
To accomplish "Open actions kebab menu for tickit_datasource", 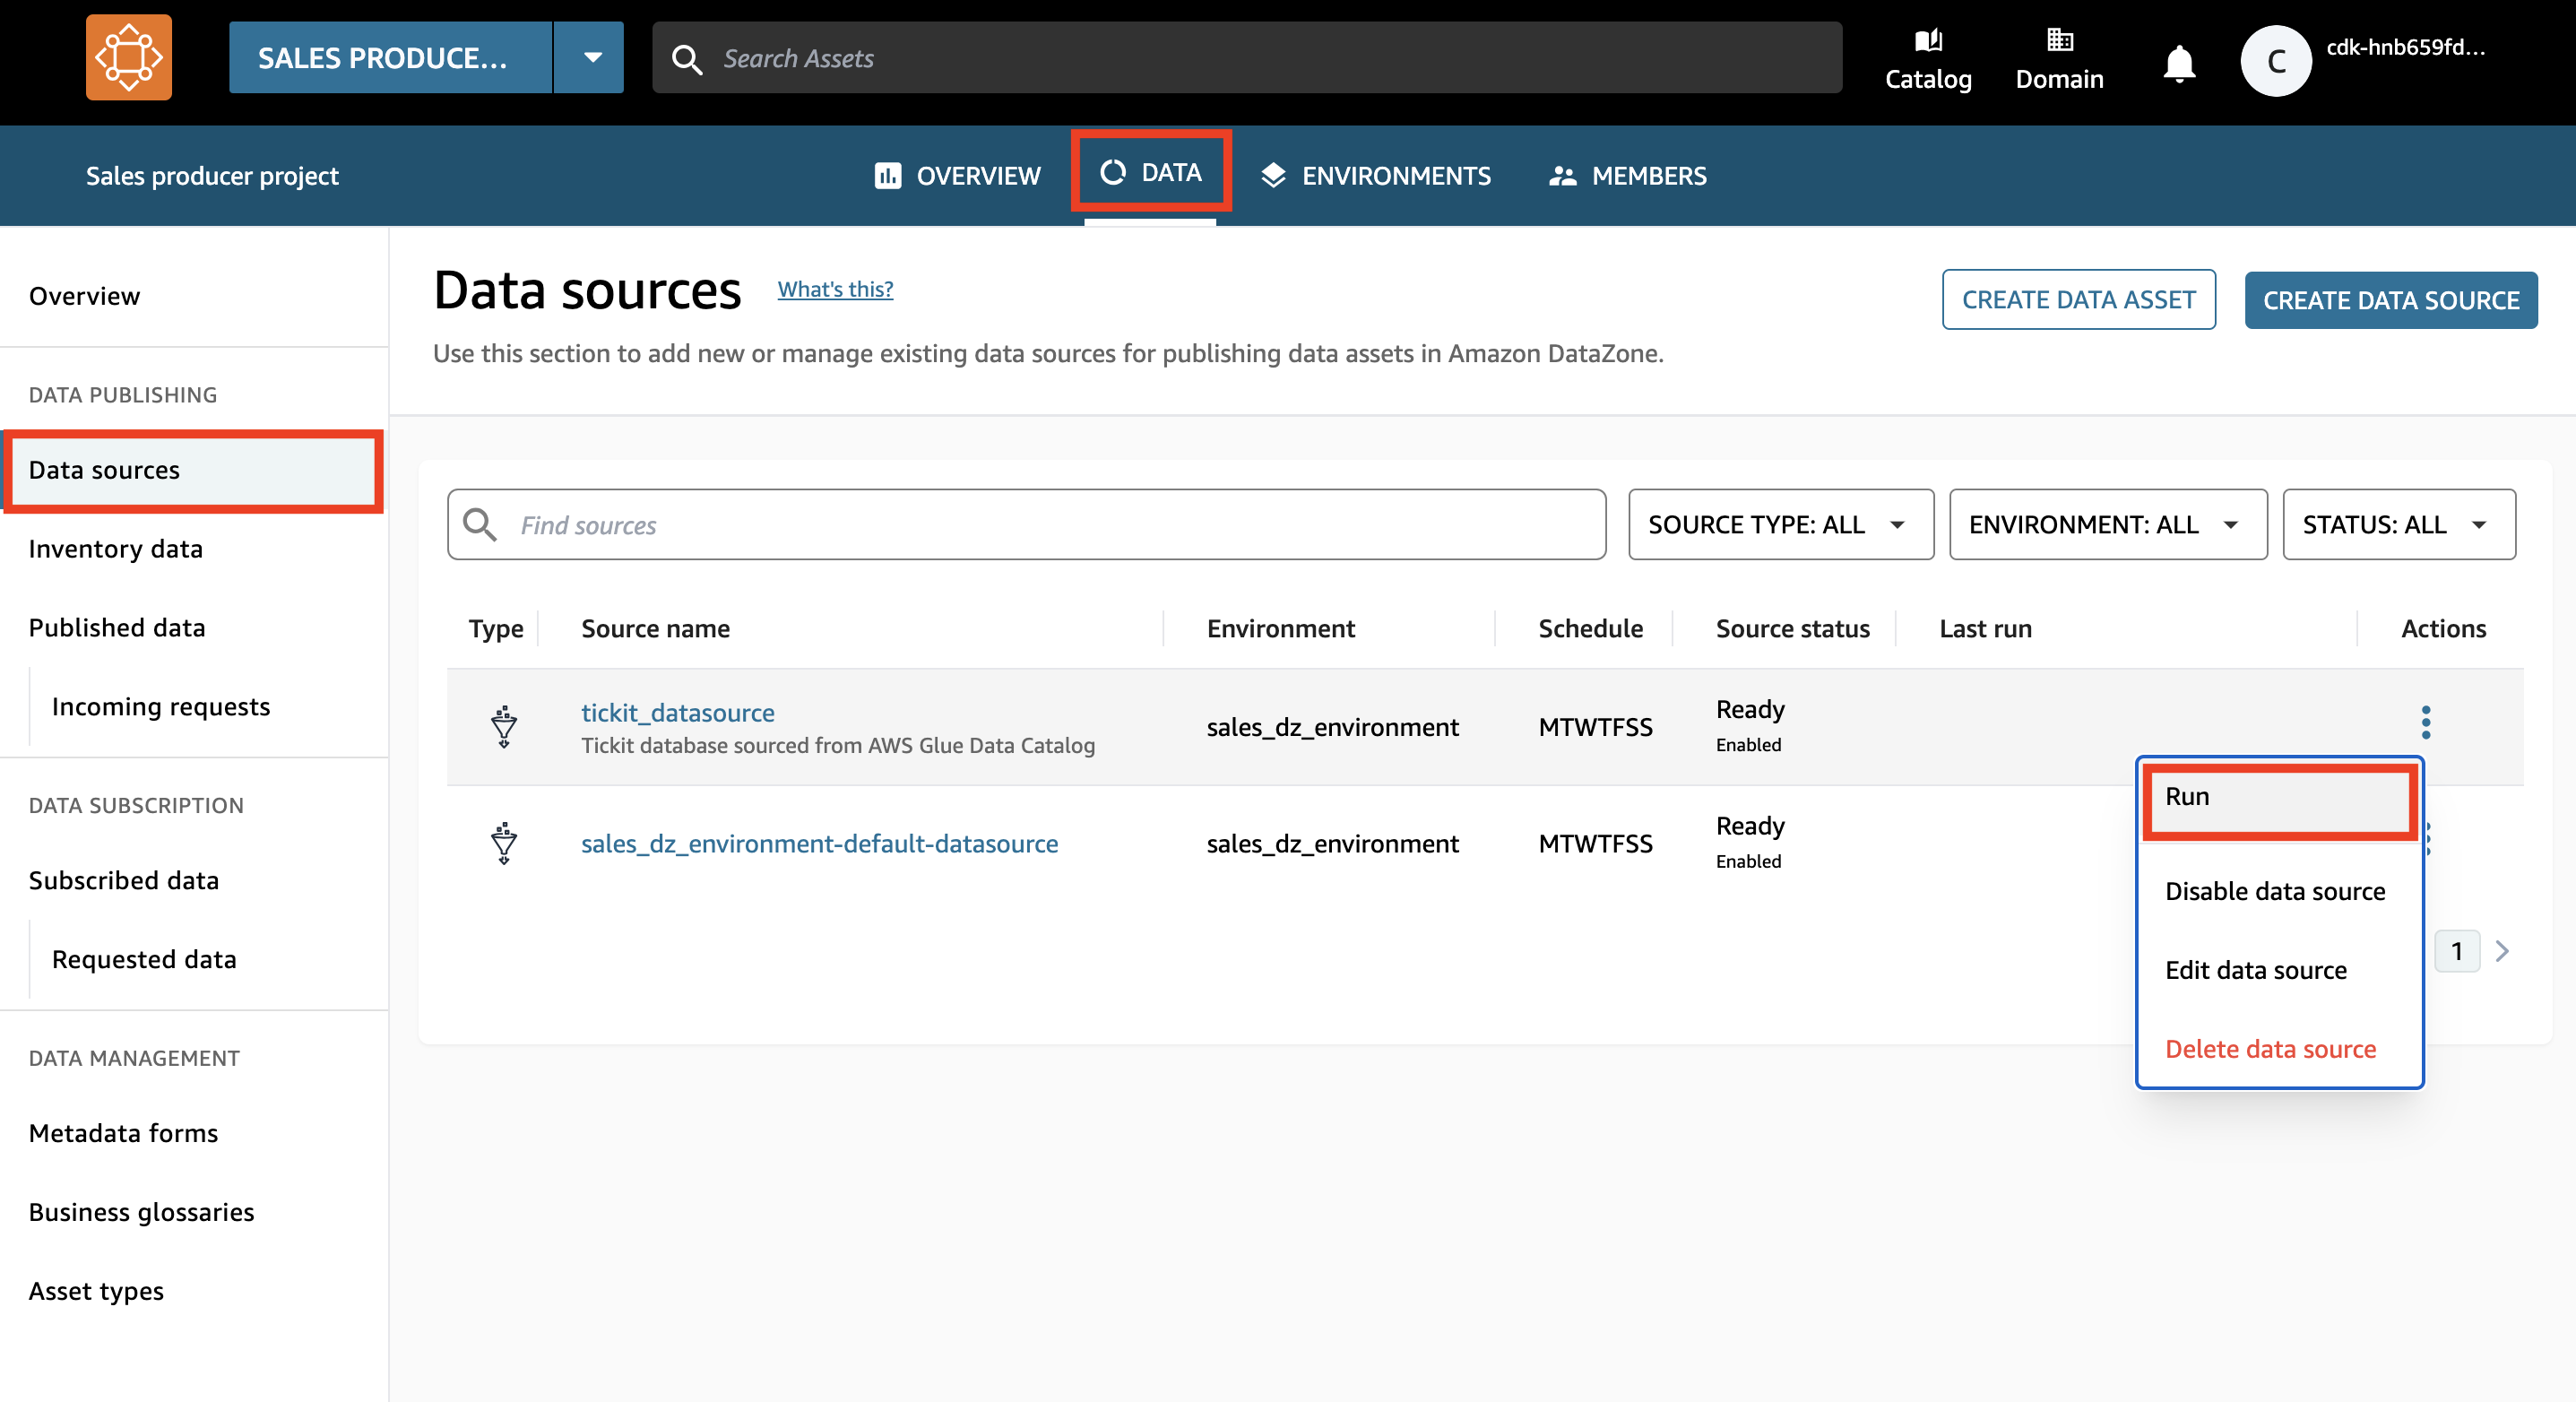I will (x=2425, y=722).
